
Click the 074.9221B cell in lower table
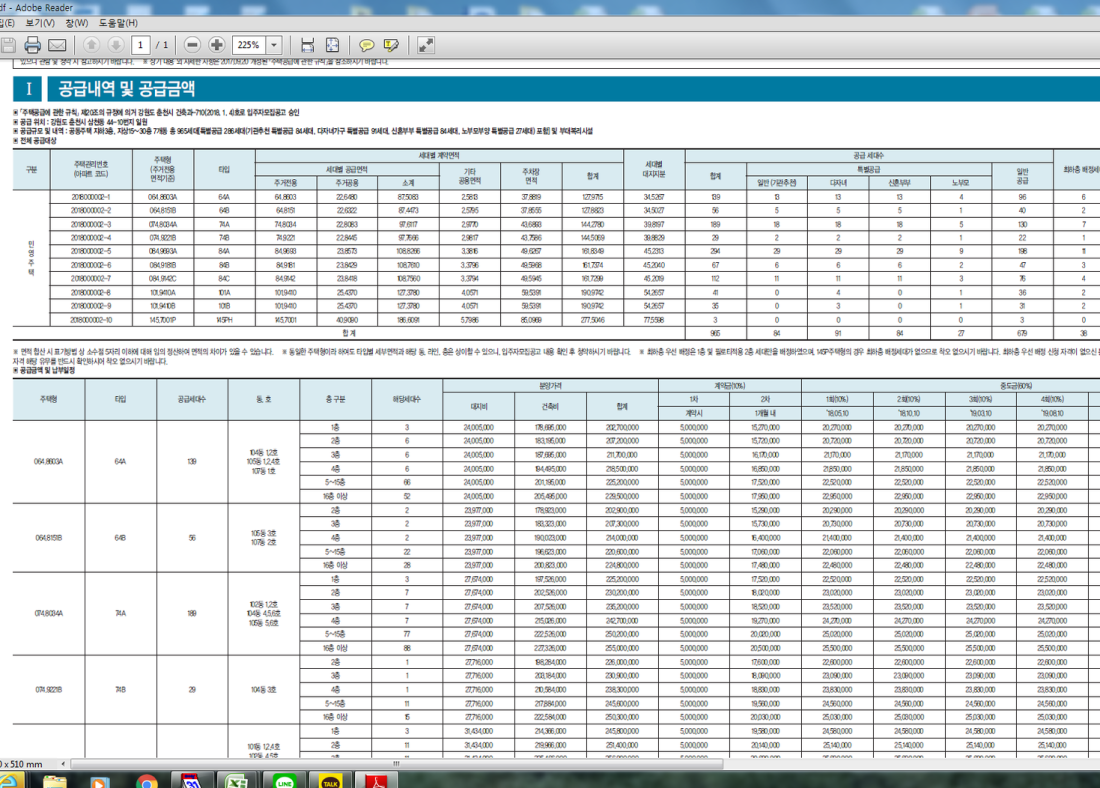pyautogui.click(x=48, y=690)
